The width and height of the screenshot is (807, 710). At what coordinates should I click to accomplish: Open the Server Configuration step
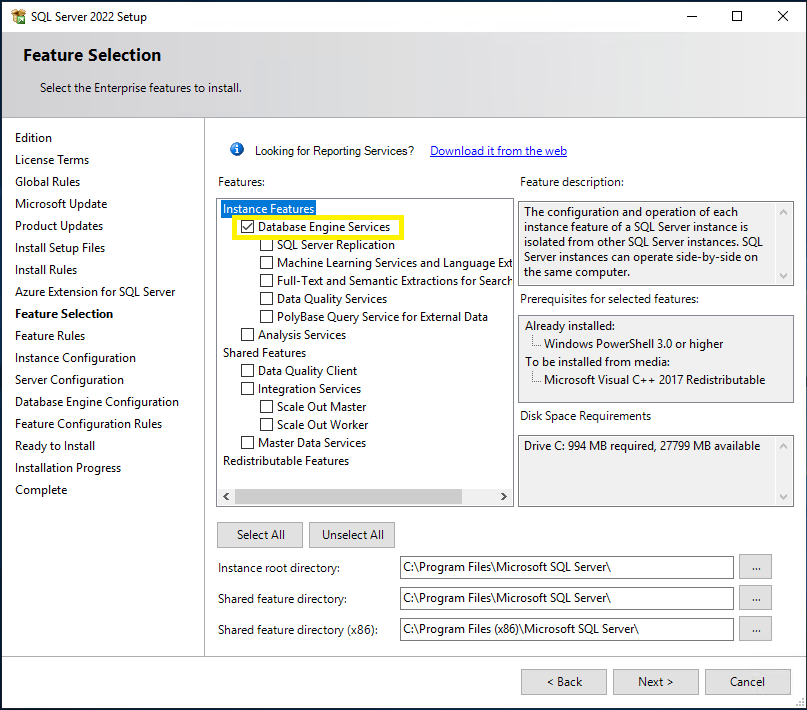(x=69, y=380)
